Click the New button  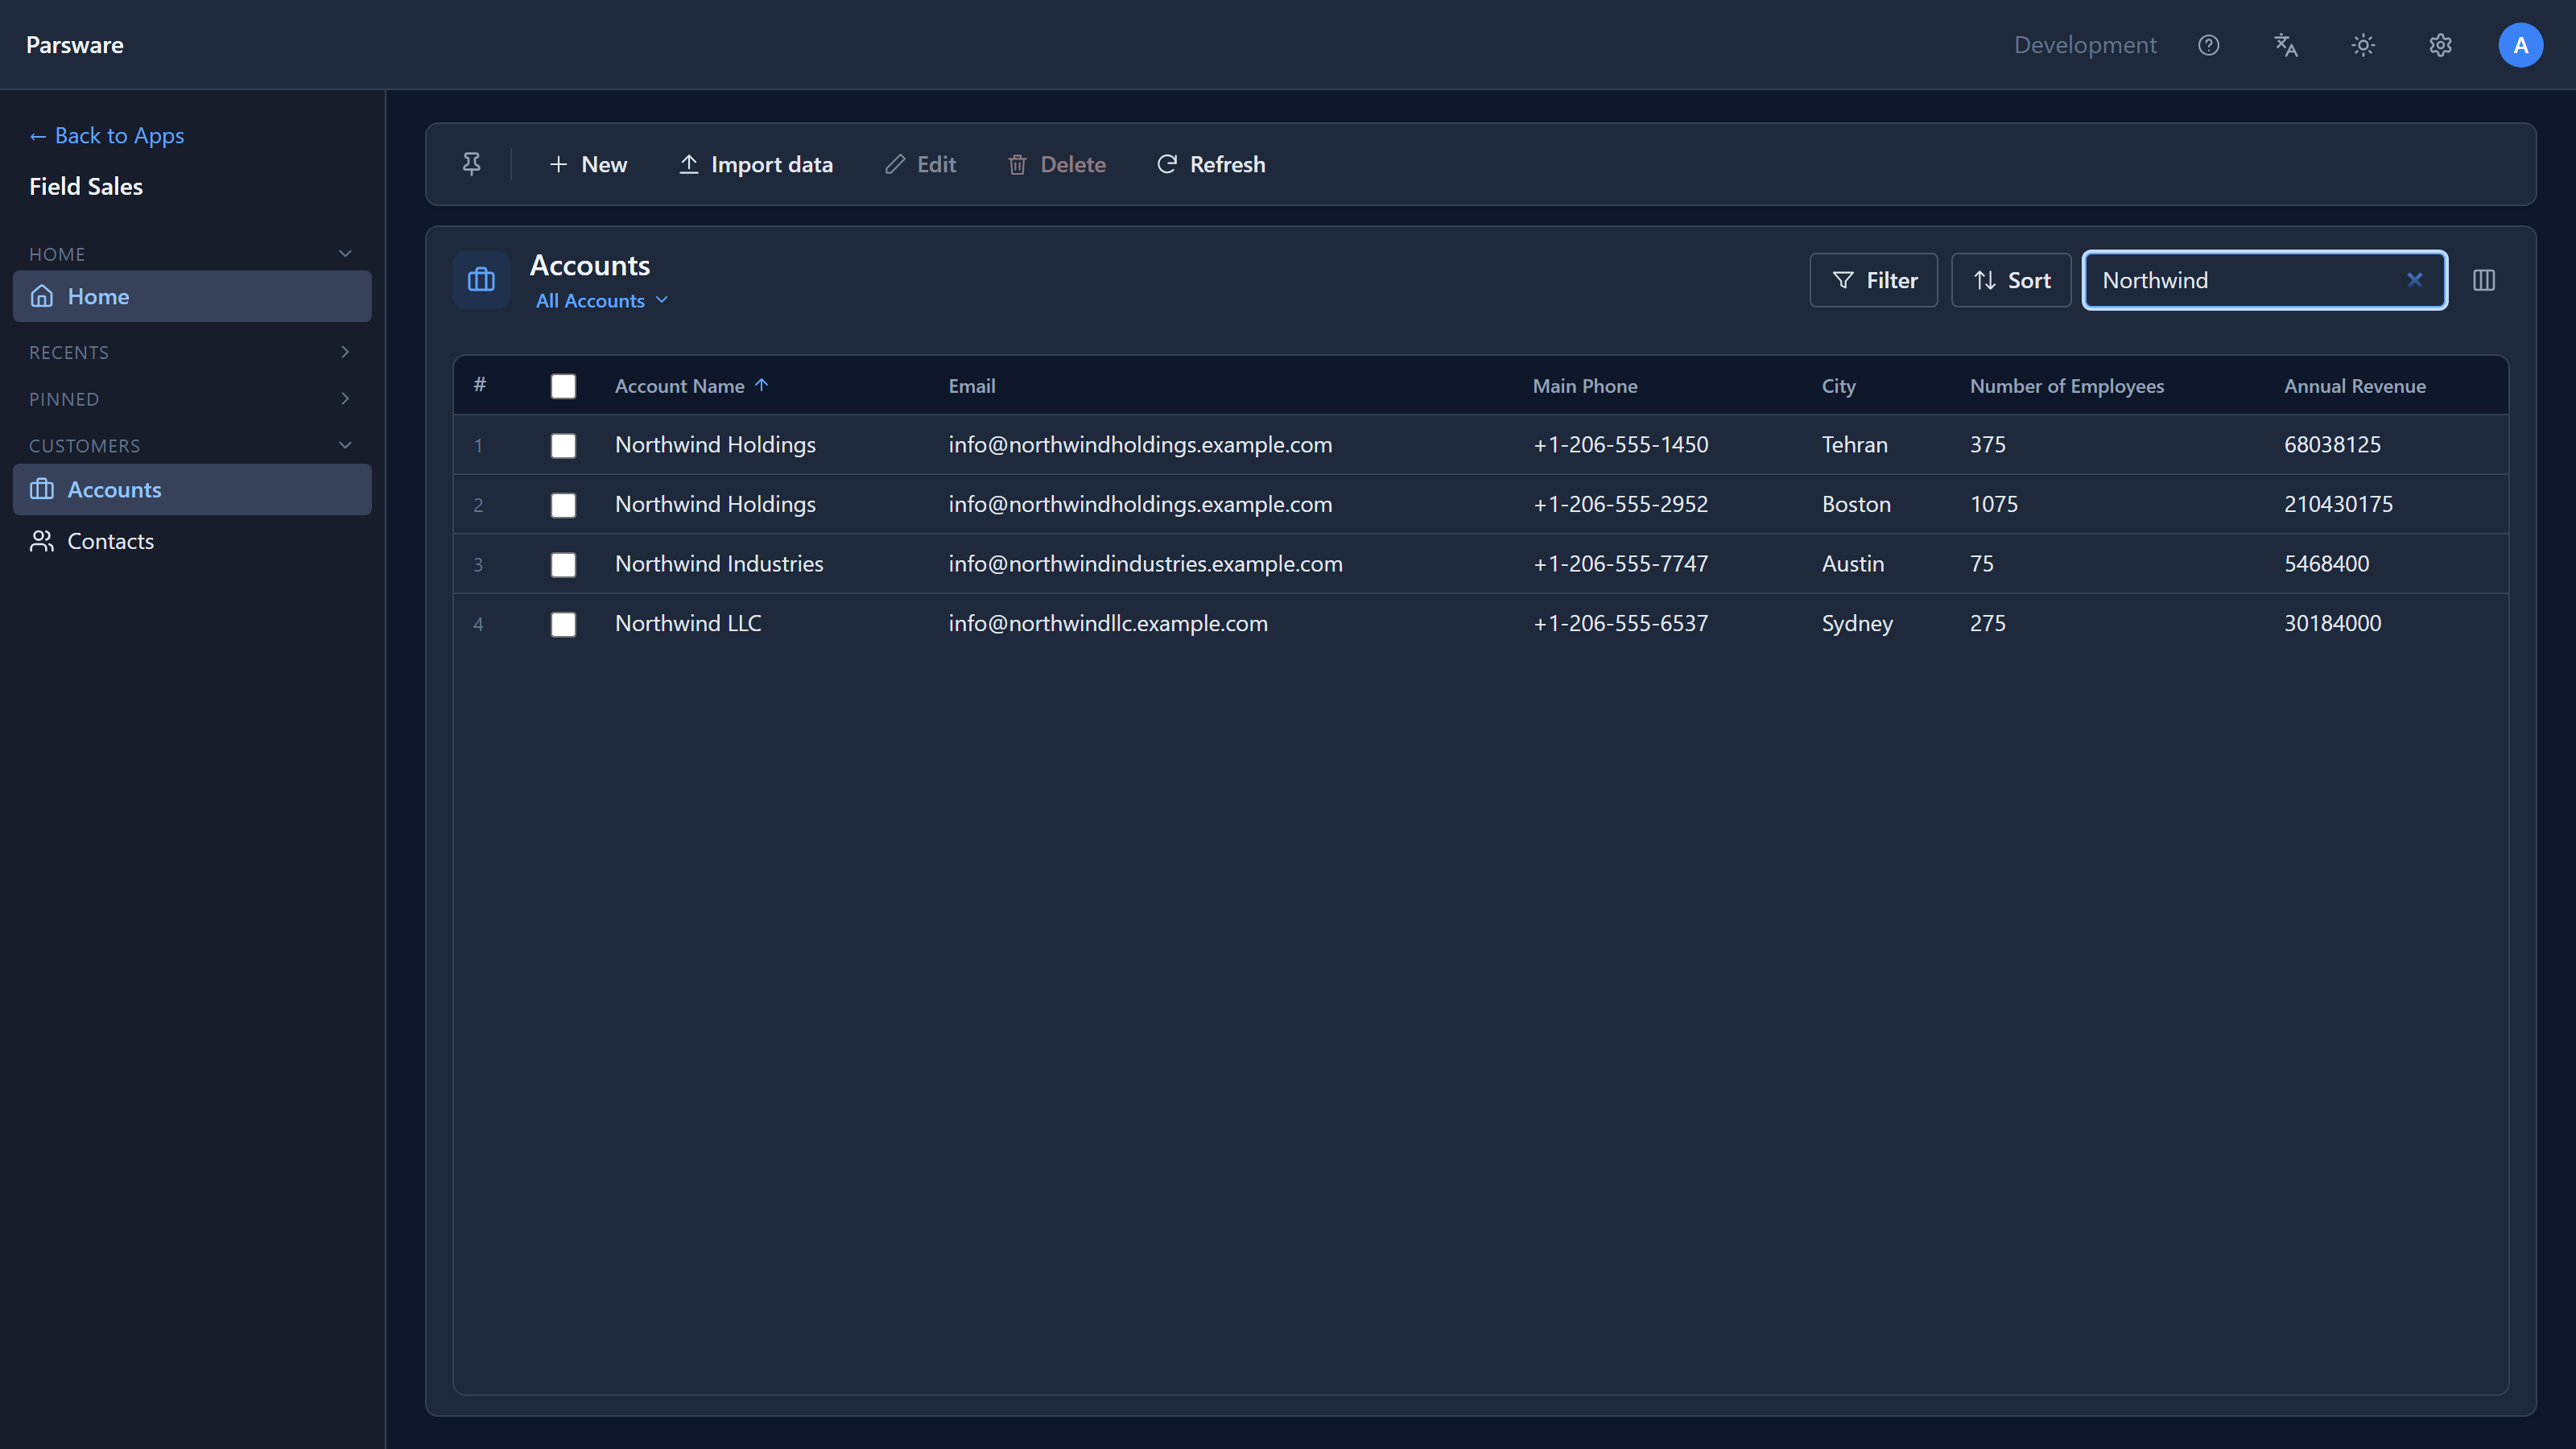pos(588,164)
